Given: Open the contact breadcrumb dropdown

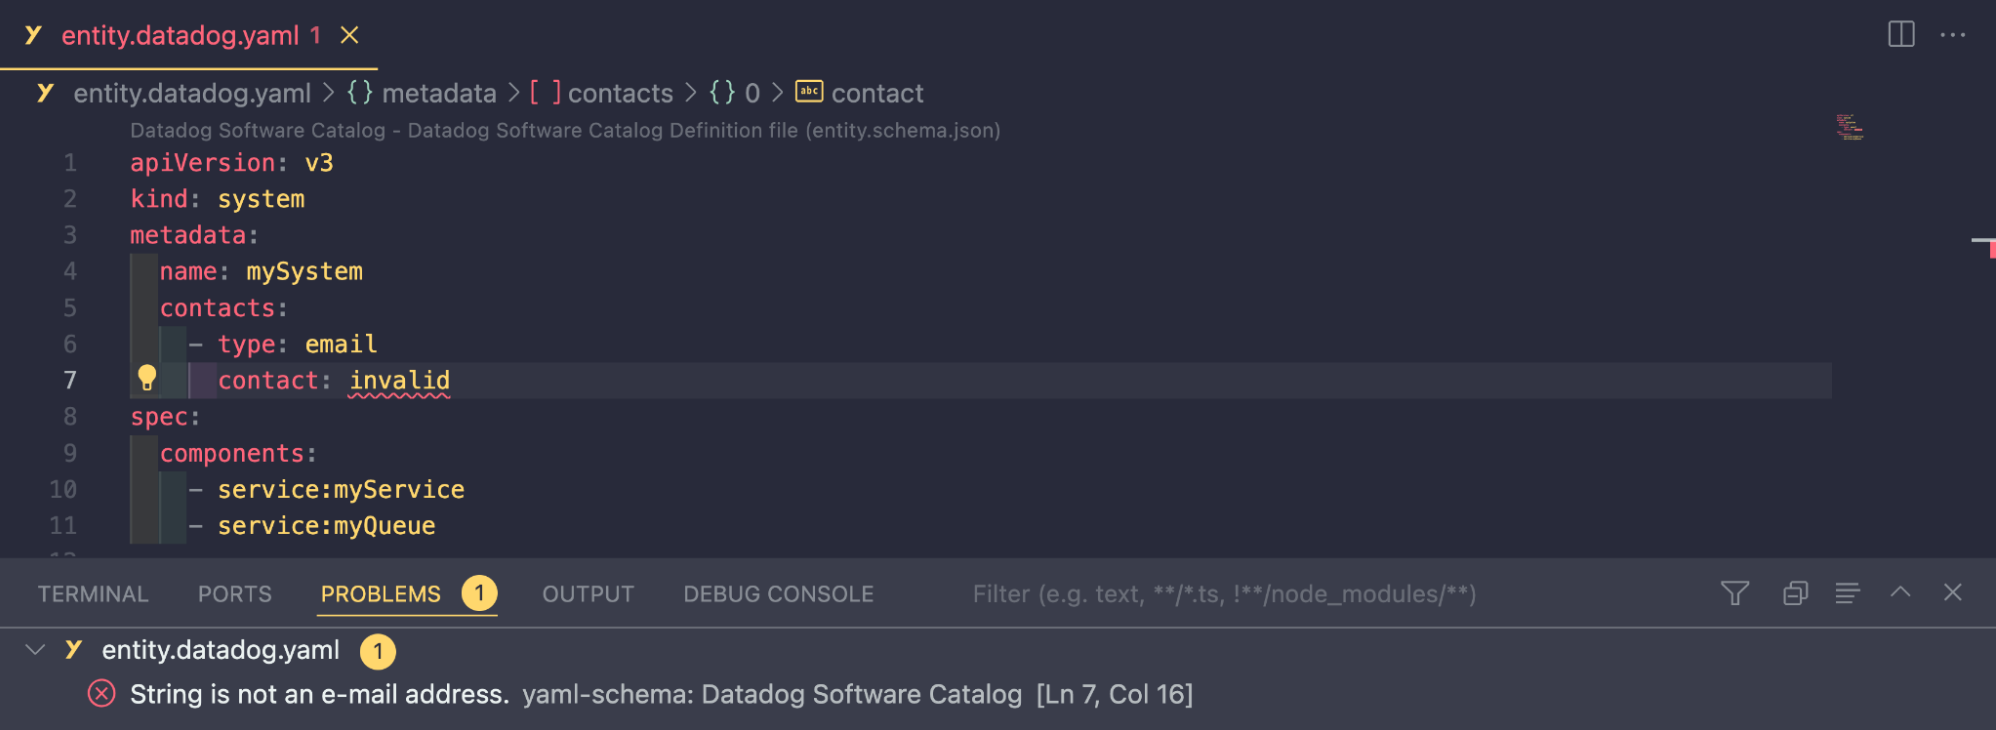Looking at the screenshot, I should [x=876, y=92].
